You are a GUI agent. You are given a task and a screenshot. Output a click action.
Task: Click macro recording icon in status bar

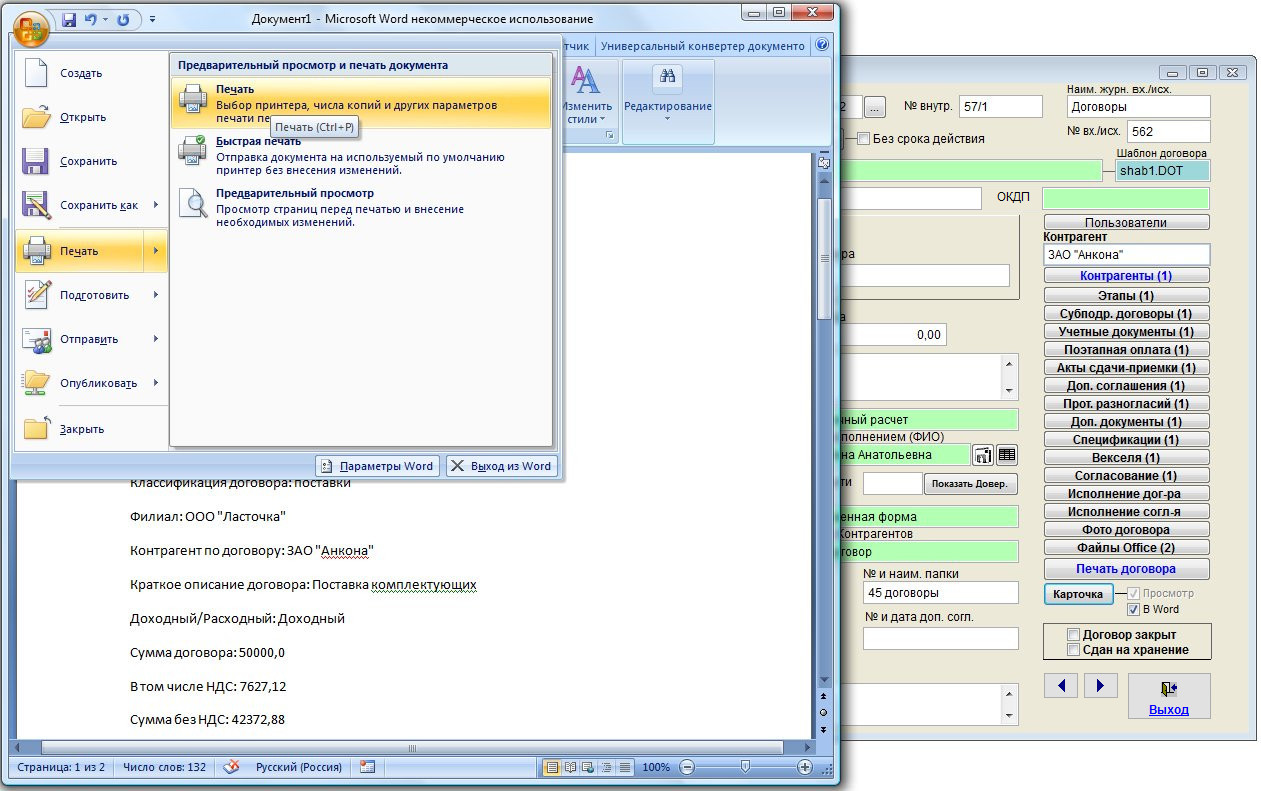(367, 767)
